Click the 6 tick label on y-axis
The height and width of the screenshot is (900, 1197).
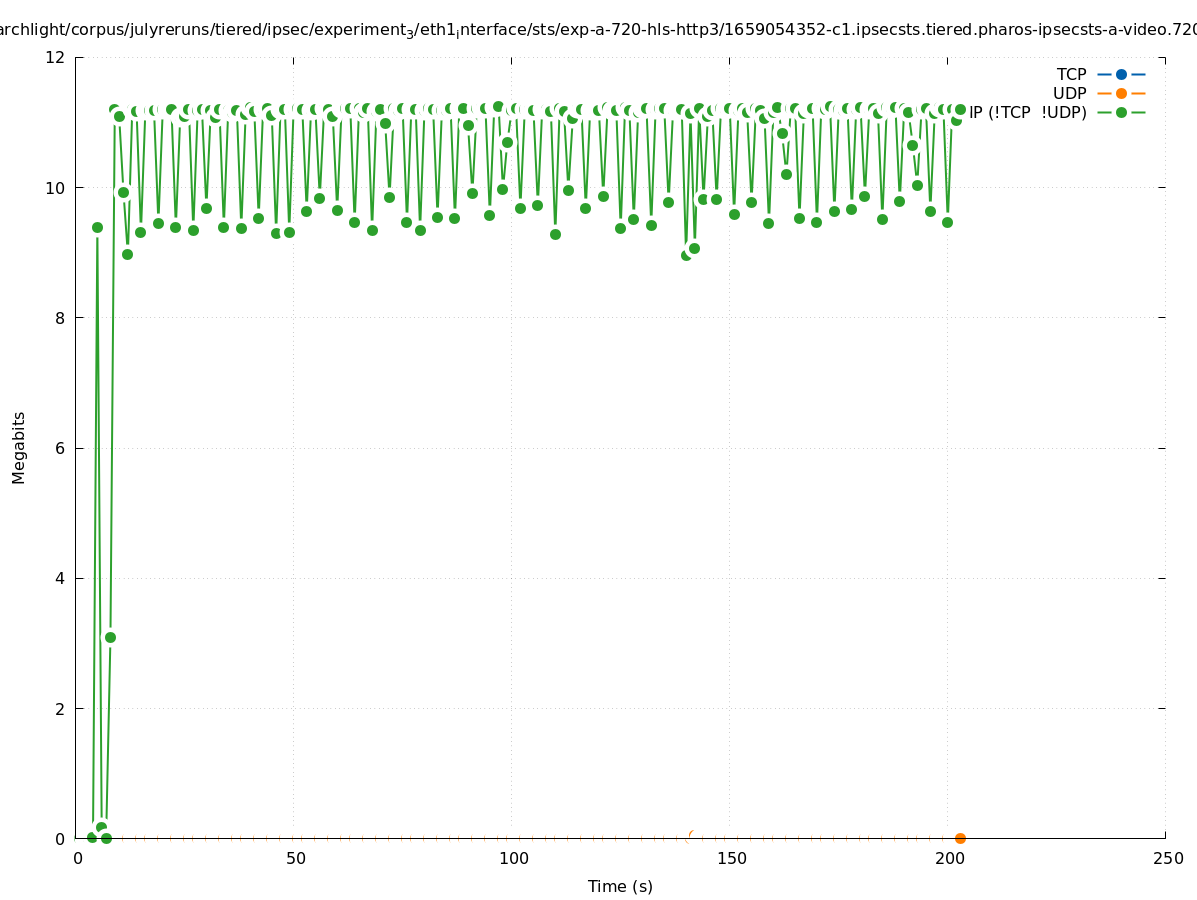60,448
